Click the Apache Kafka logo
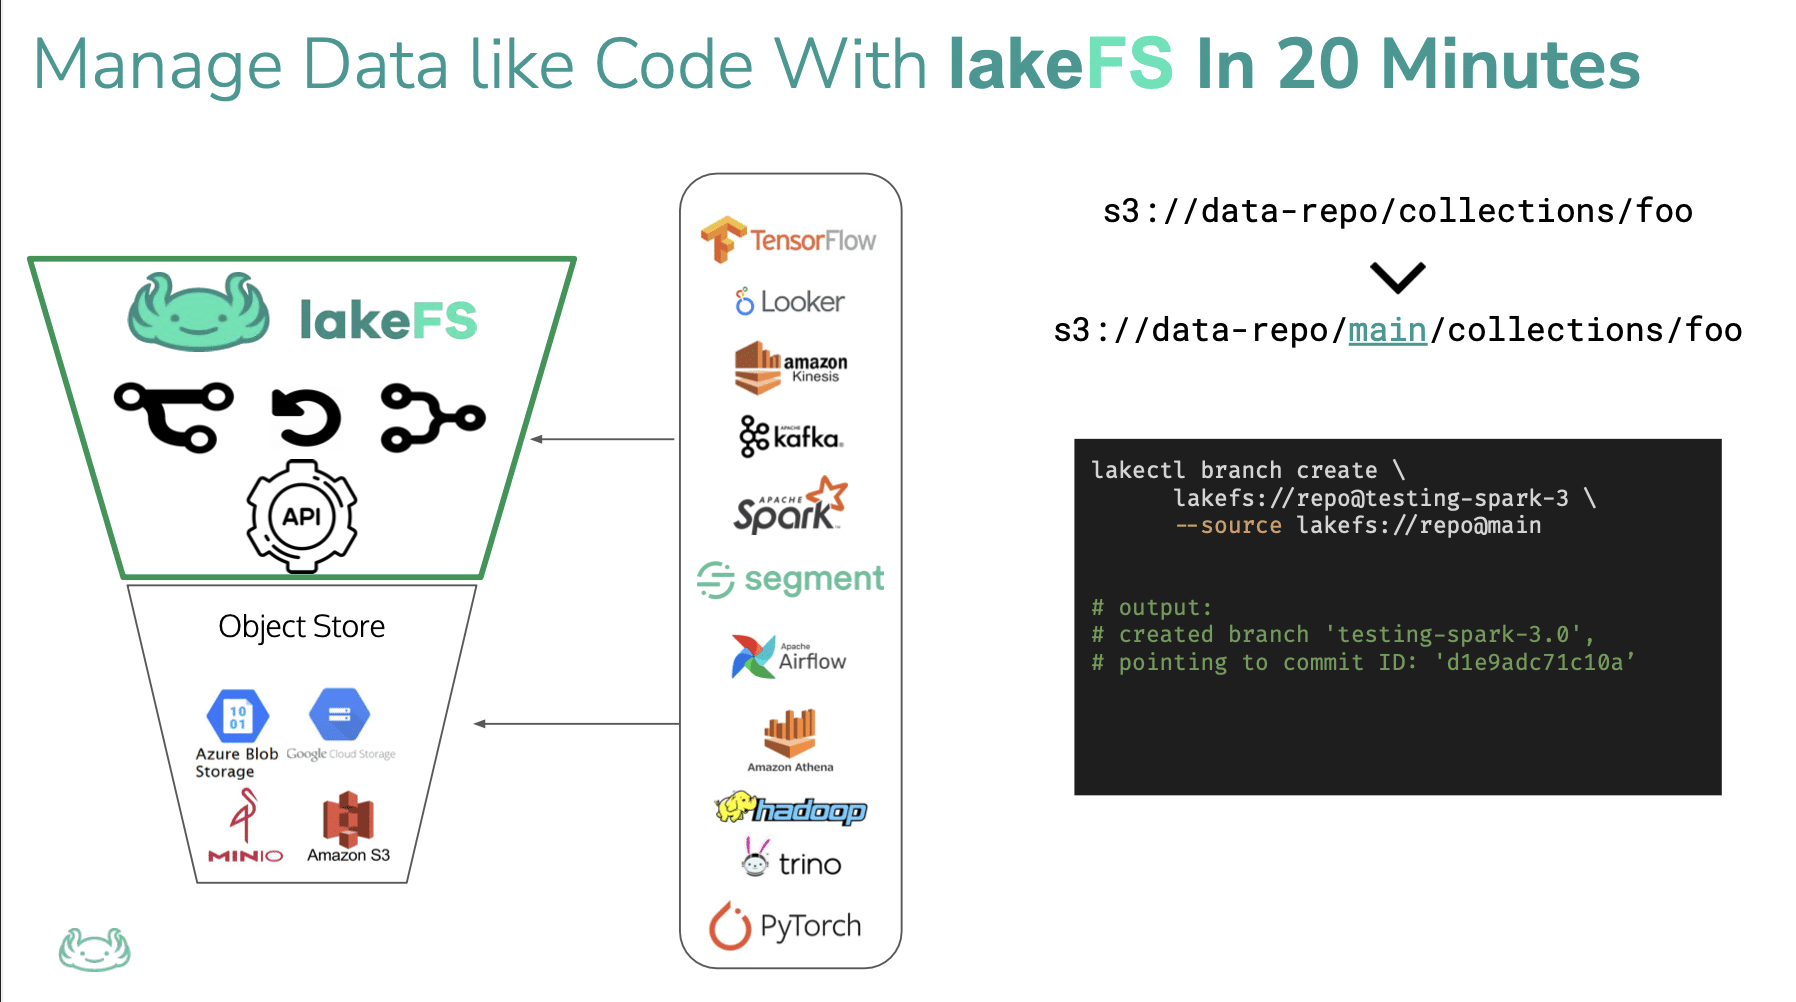Image resolution: width=1796 pixels, height=1002 pixels. [790, 437]
